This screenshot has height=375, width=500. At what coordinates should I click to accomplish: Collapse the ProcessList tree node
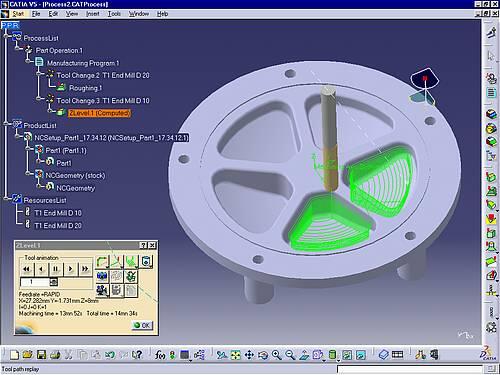6,35
